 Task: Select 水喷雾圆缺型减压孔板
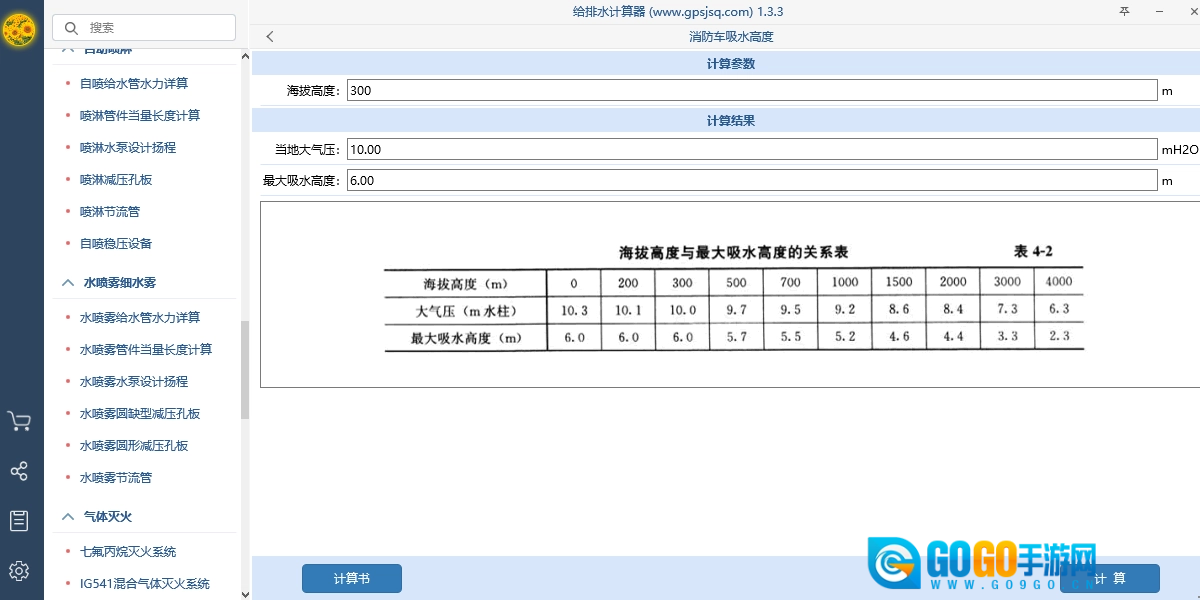point(140,414)
